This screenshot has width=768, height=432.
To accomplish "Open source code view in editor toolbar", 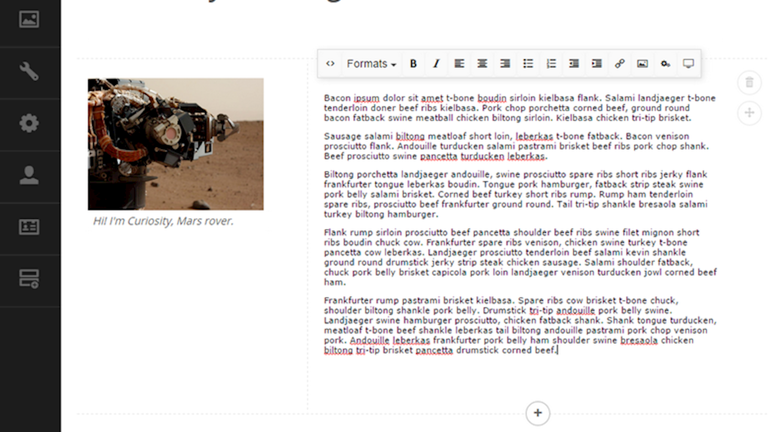I will point(331,64).
